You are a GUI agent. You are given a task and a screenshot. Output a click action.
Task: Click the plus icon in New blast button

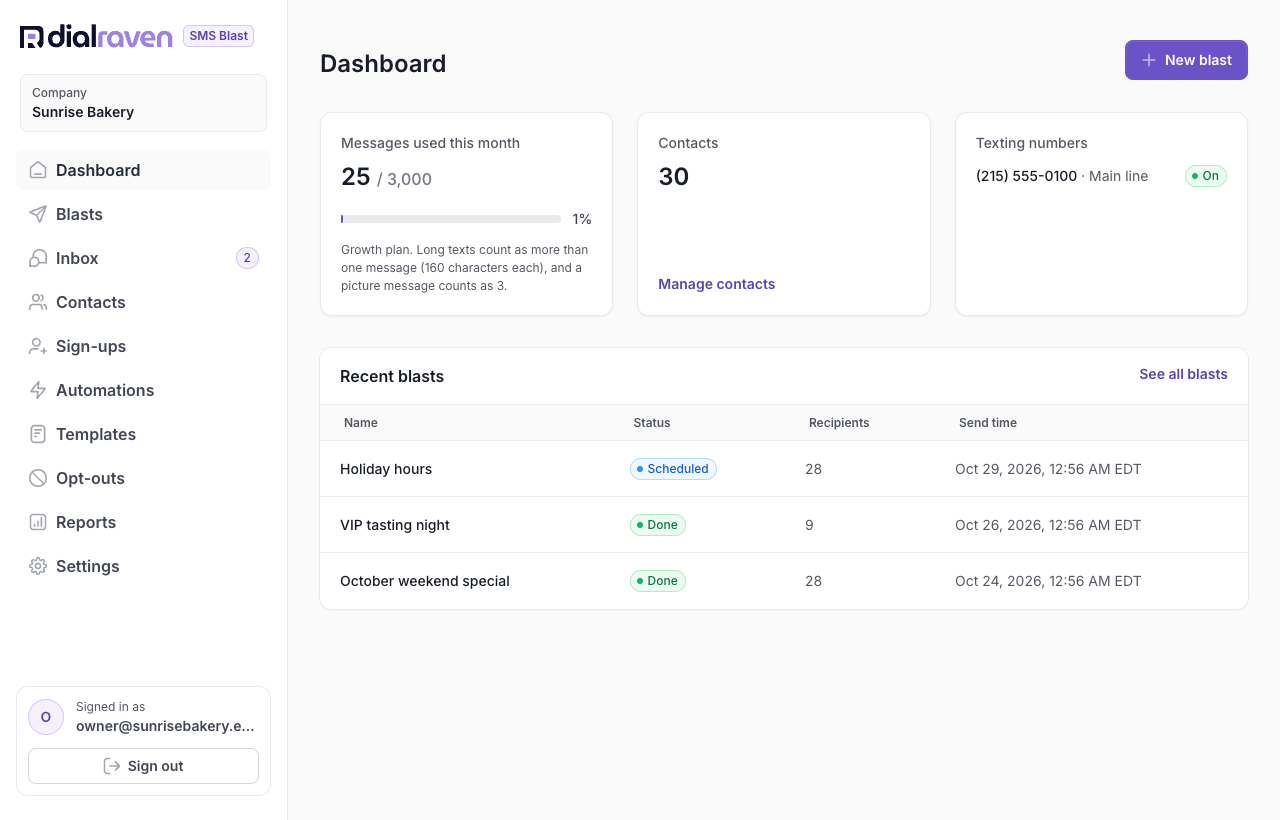(1149, 60)
